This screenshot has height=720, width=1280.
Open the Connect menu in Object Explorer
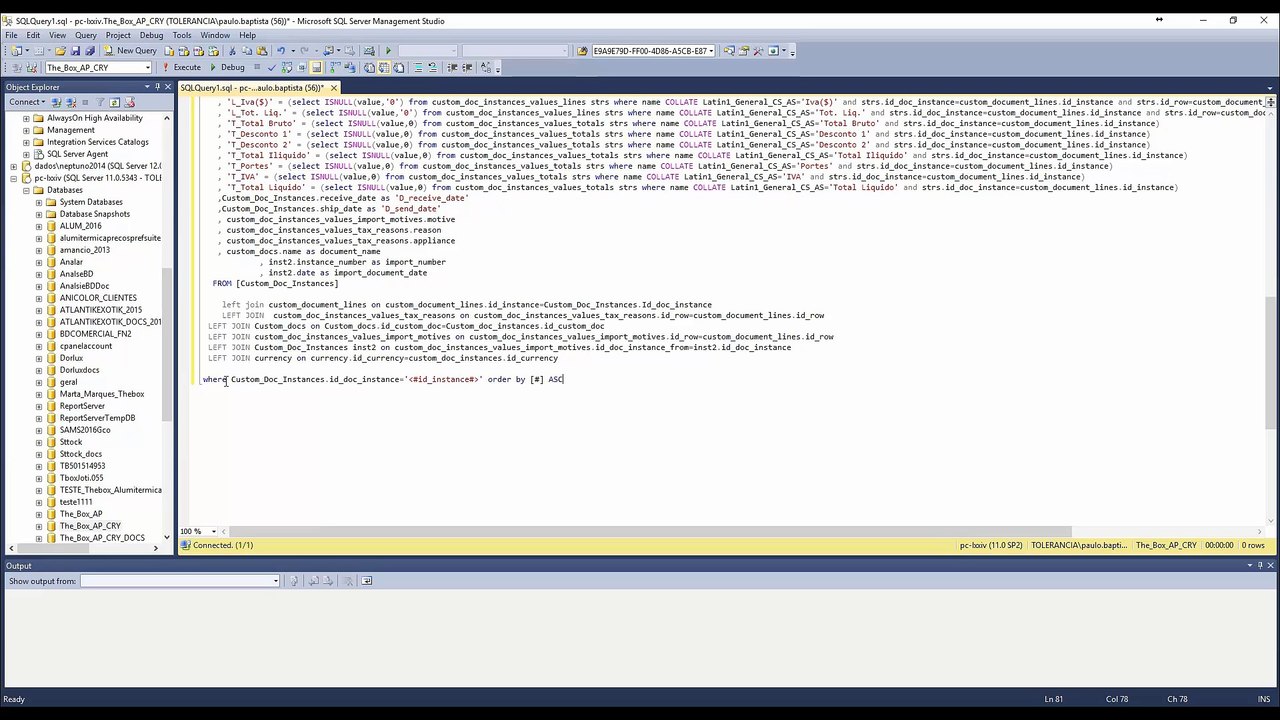[x=27, y=102]
